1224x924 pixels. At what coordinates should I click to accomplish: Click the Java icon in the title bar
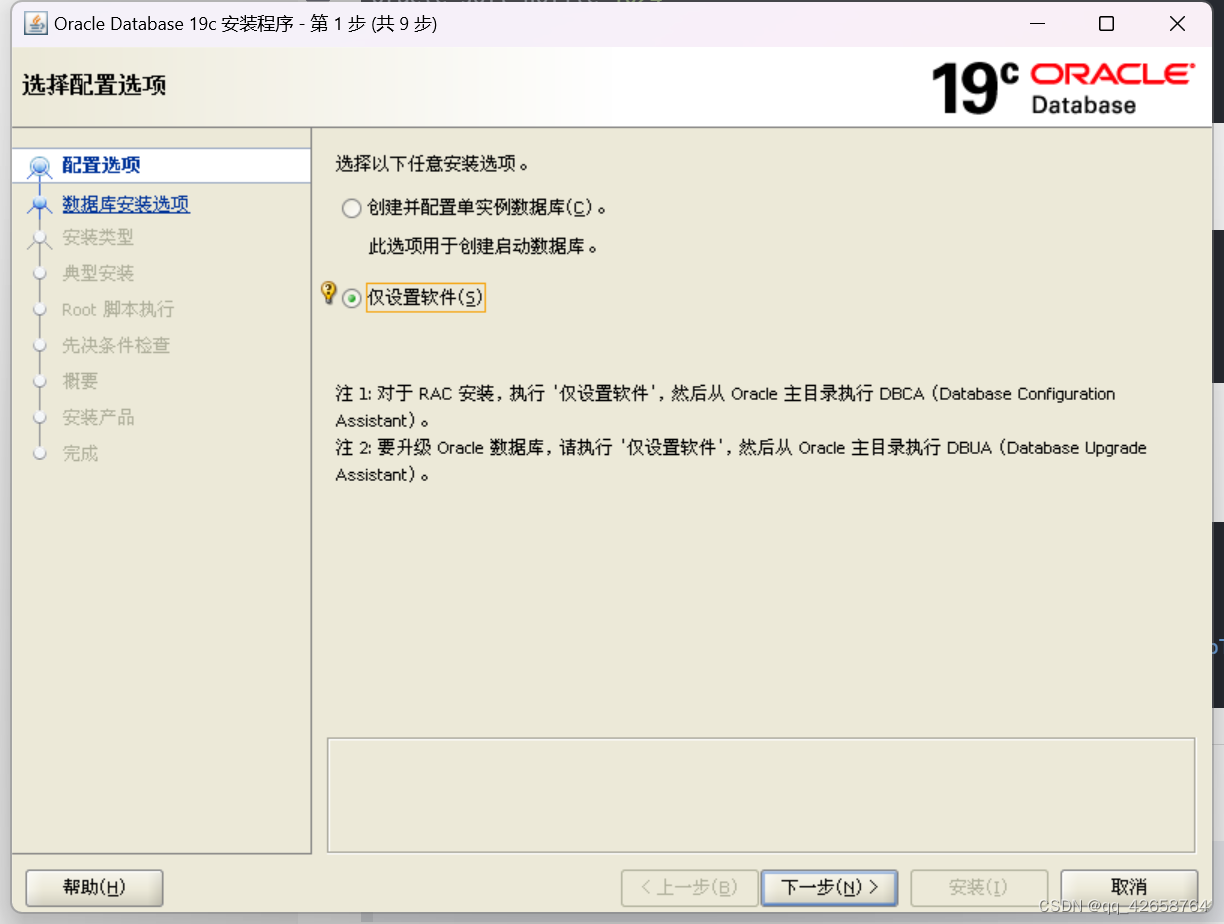point(35,23)
